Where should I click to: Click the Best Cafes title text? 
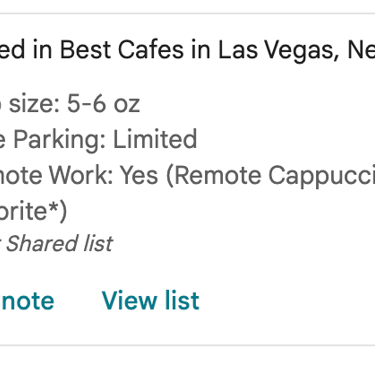pyautogui.click(x=122, y=49)
